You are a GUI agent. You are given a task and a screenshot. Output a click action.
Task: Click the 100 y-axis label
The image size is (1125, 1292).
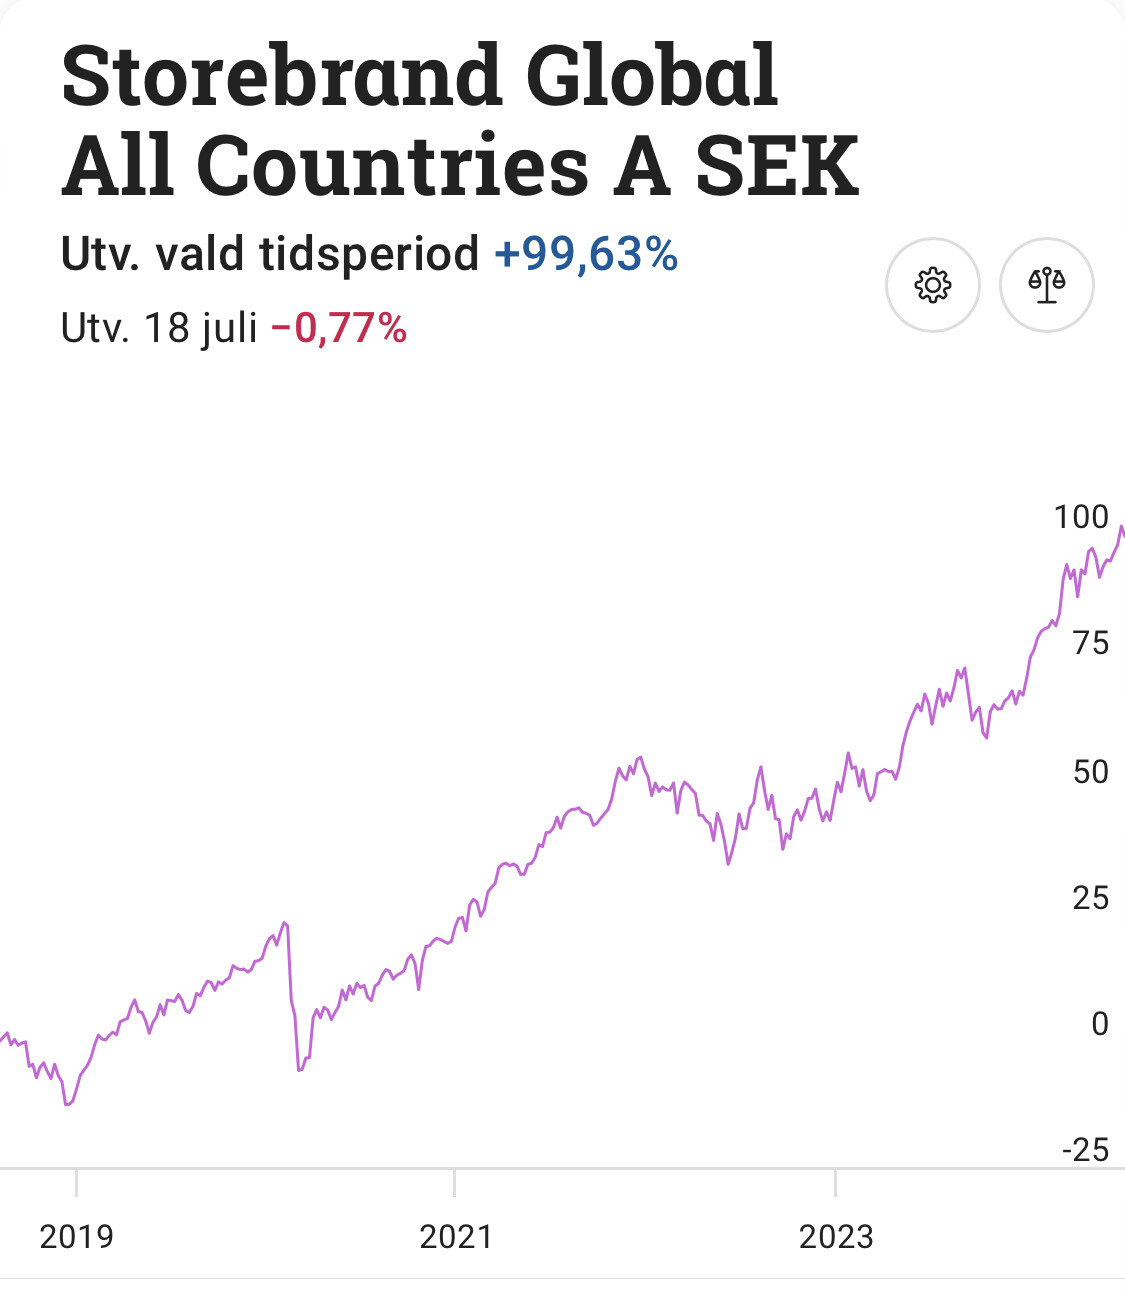[x=1081, y=517]
